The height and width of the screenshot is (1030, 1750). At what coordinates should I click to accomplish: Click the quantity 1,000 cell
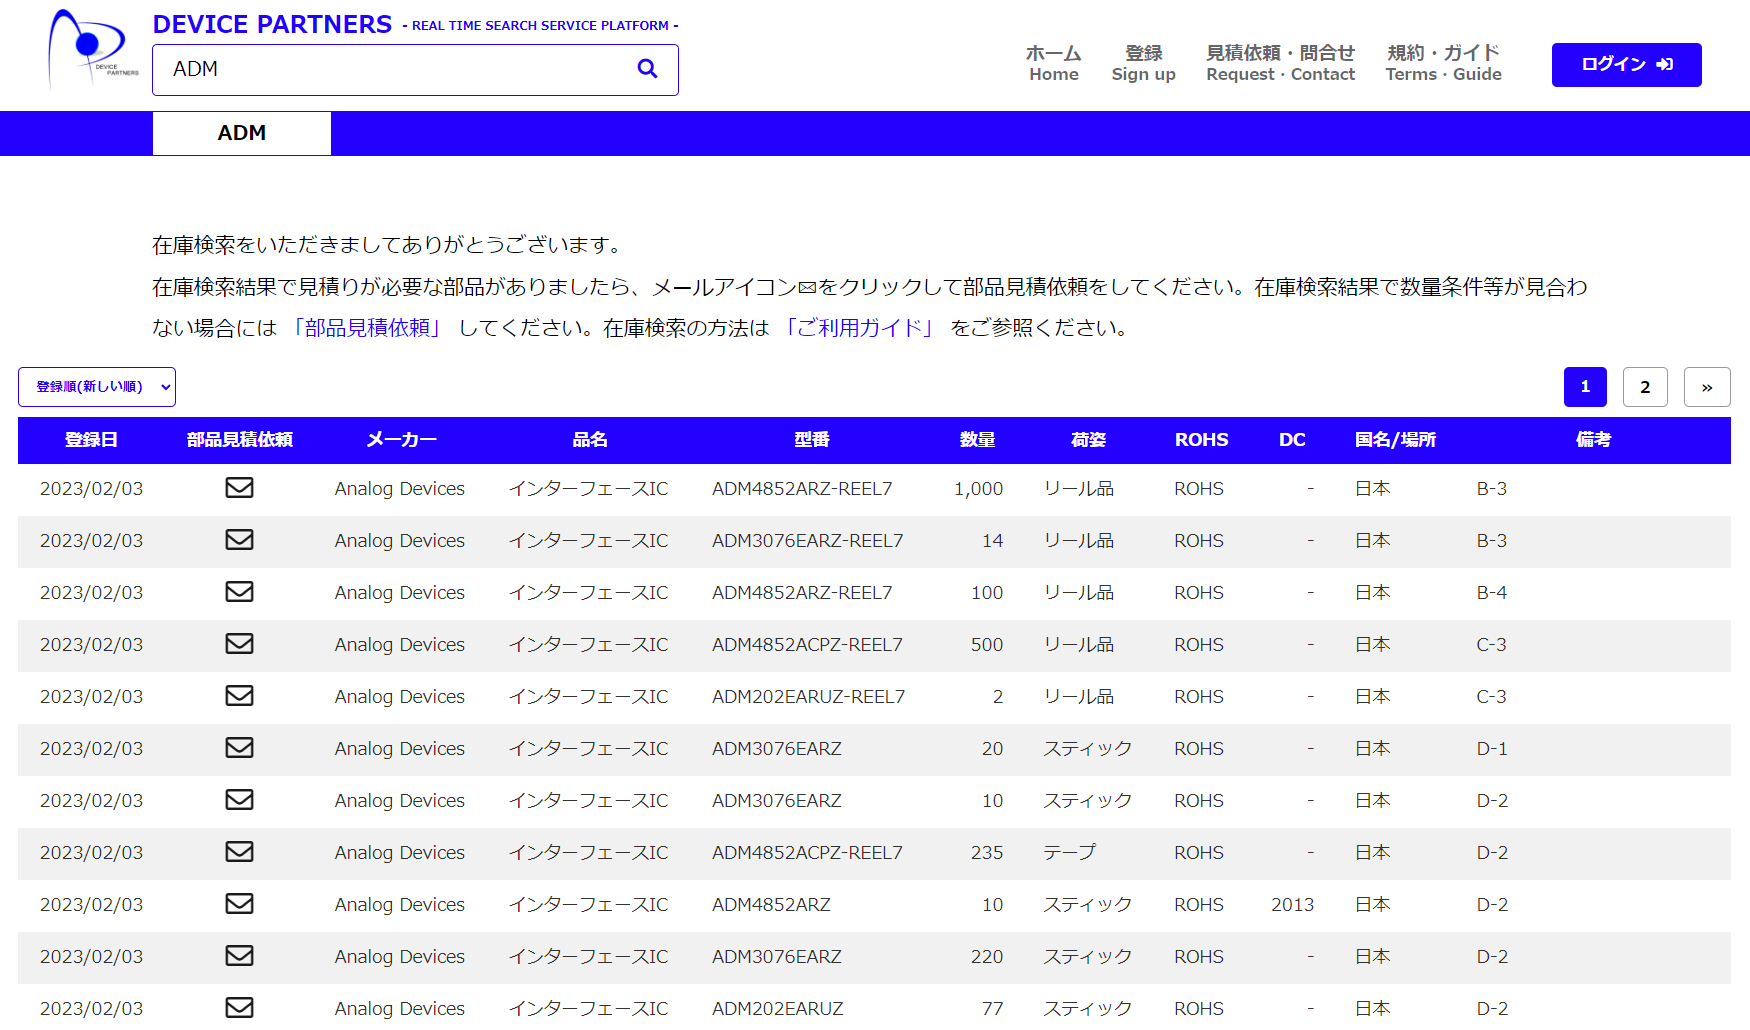point(978,489)
